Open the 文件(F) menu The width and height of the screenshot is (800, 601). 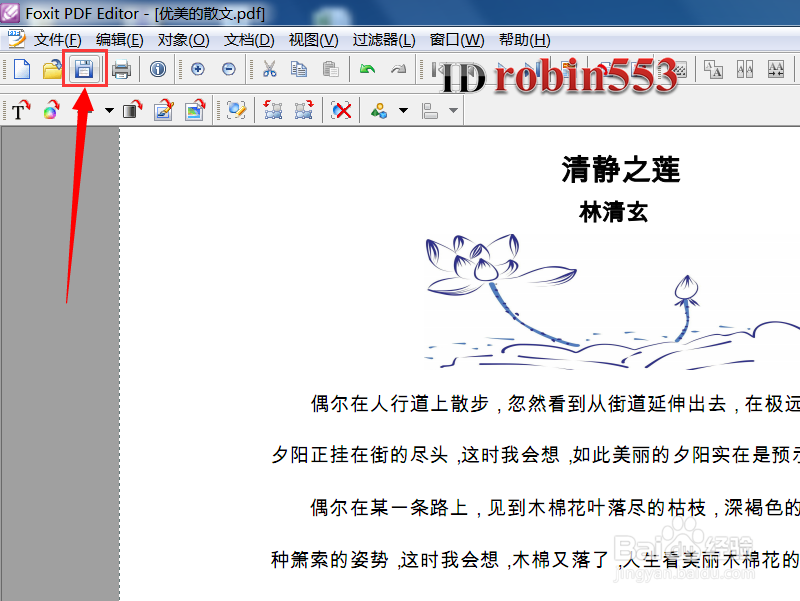point(57,40)
